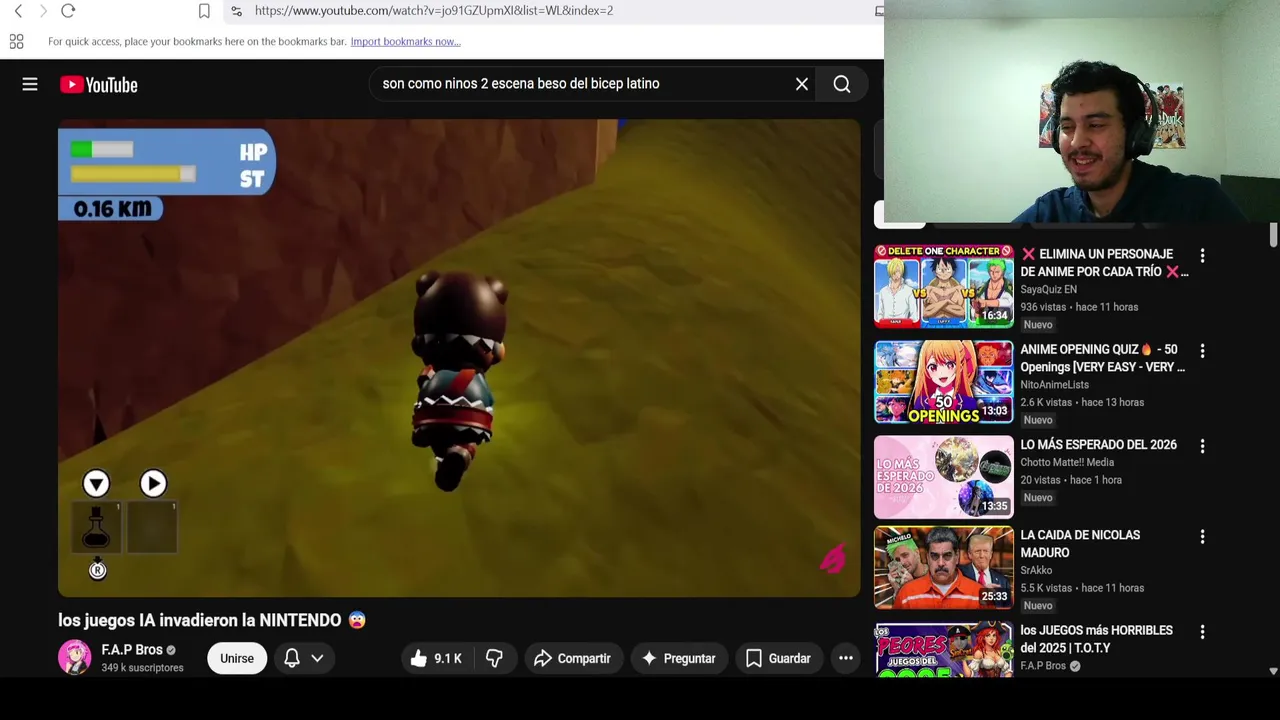The width and height of the screenshot is (1280, 720).
Task: Open LA CAIDA DE NICOLAS MADURO thumbnail
Action: pos(944,568)
